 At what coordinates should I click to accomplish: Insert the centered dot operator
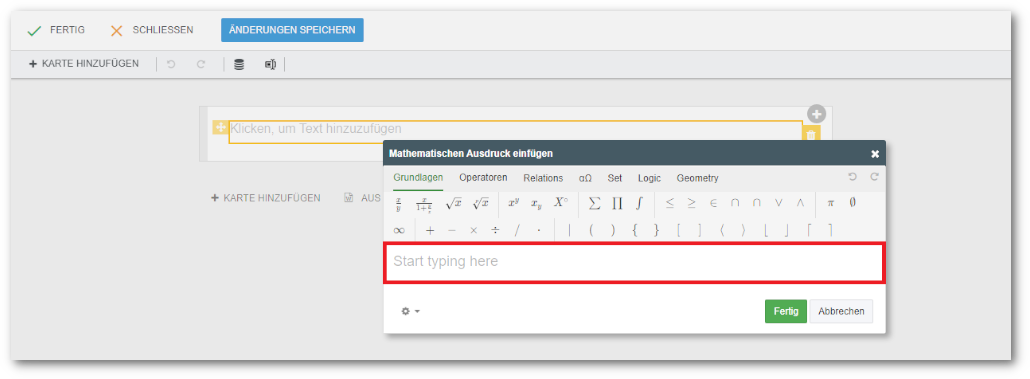(x=539, y=231)
